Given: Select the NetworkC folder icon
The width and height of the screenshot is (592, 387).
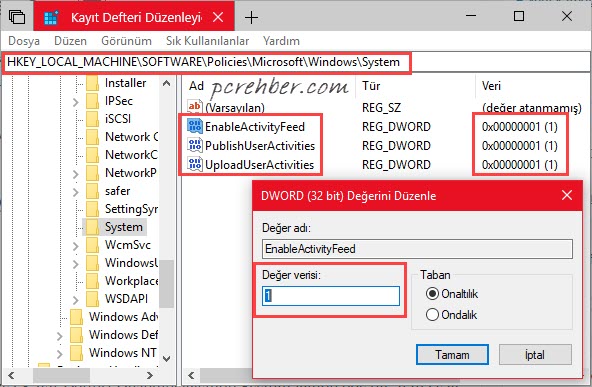Looking at the screenshot, I should tap(92, 155).
